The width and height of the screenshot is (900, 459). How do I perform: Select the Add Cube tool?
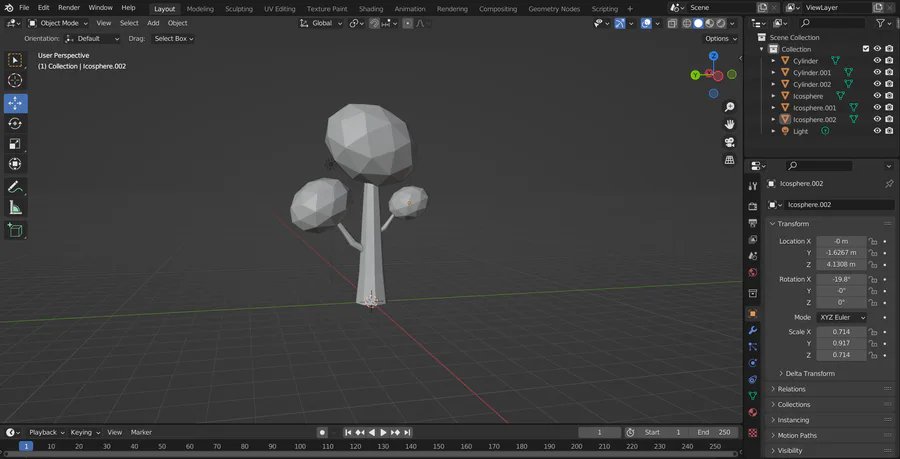click(15, 231)
